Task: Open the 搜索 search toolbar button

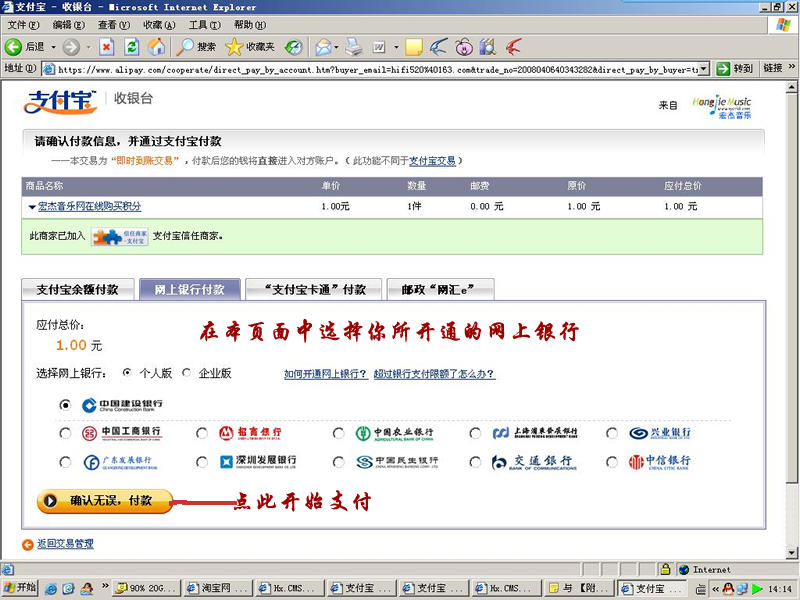Action: 196,47
